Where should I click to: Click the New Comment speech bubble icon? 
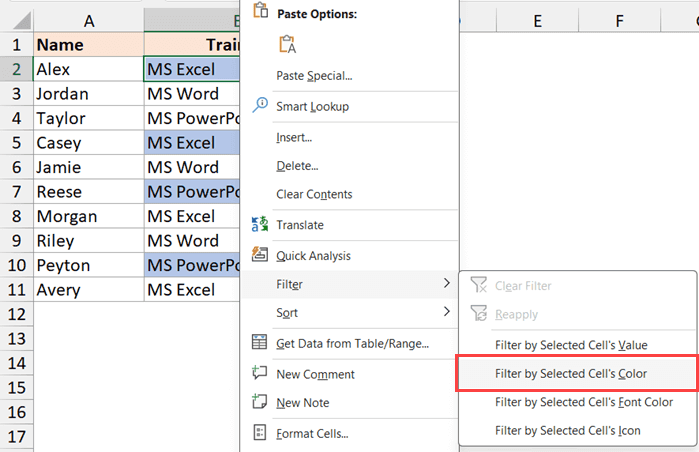pos(259,372)
